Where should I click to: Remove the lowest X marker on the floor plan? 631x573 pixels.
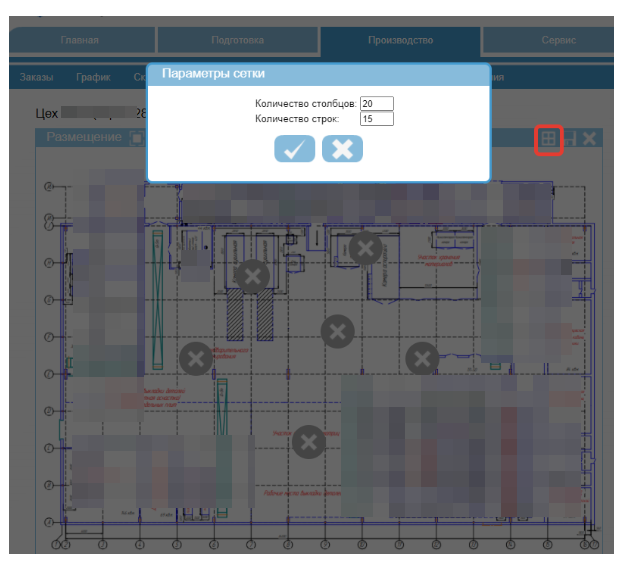pos(309,440)
